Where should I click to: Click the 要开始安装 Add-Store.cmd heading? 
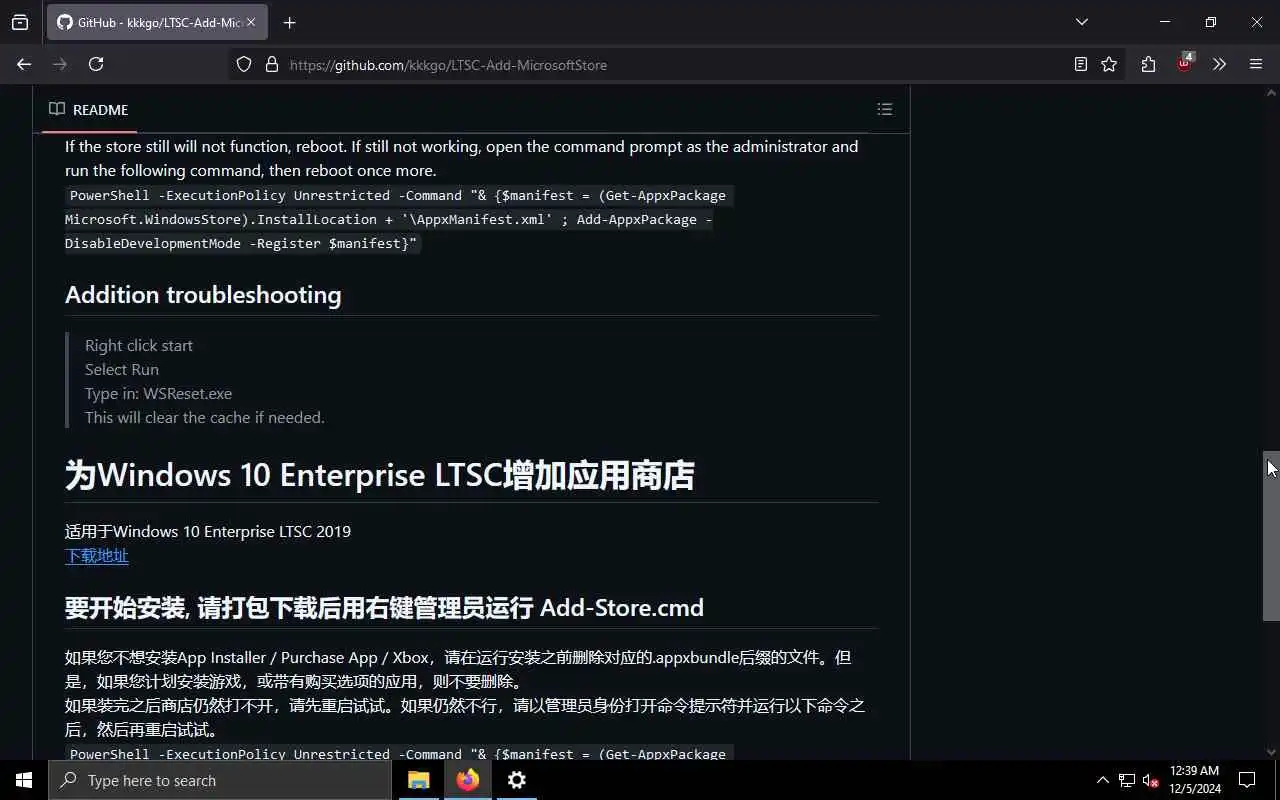tap(384, 608)
